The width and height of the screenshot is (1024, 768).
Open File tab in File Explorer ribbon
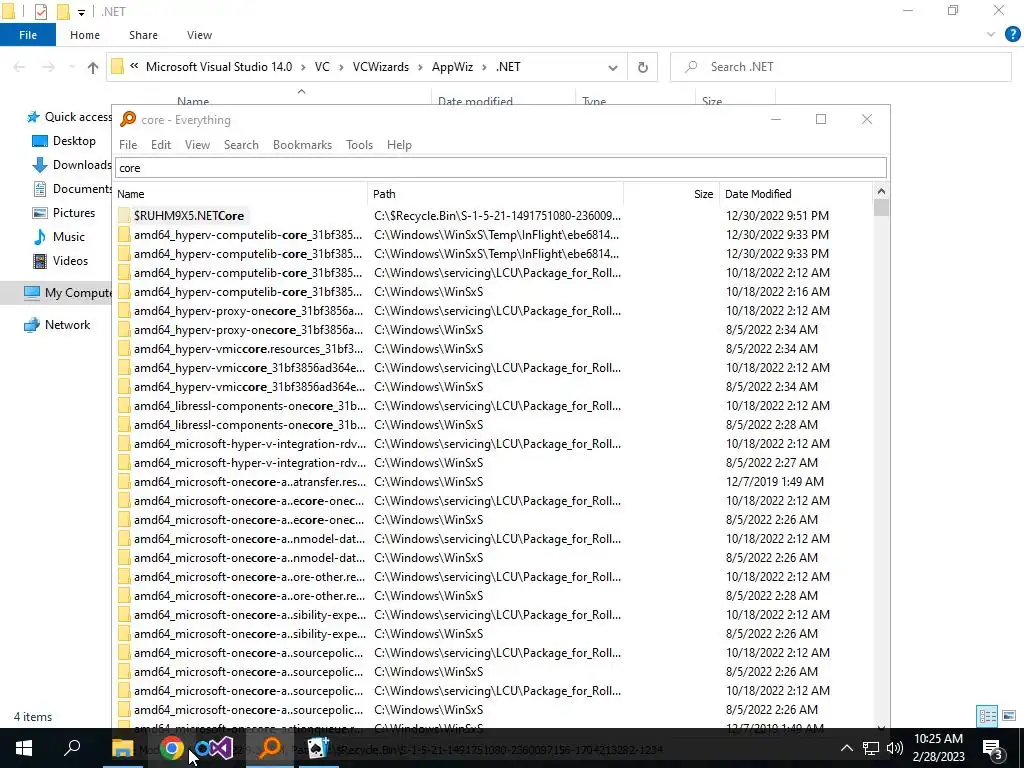(x=28, y=35)
